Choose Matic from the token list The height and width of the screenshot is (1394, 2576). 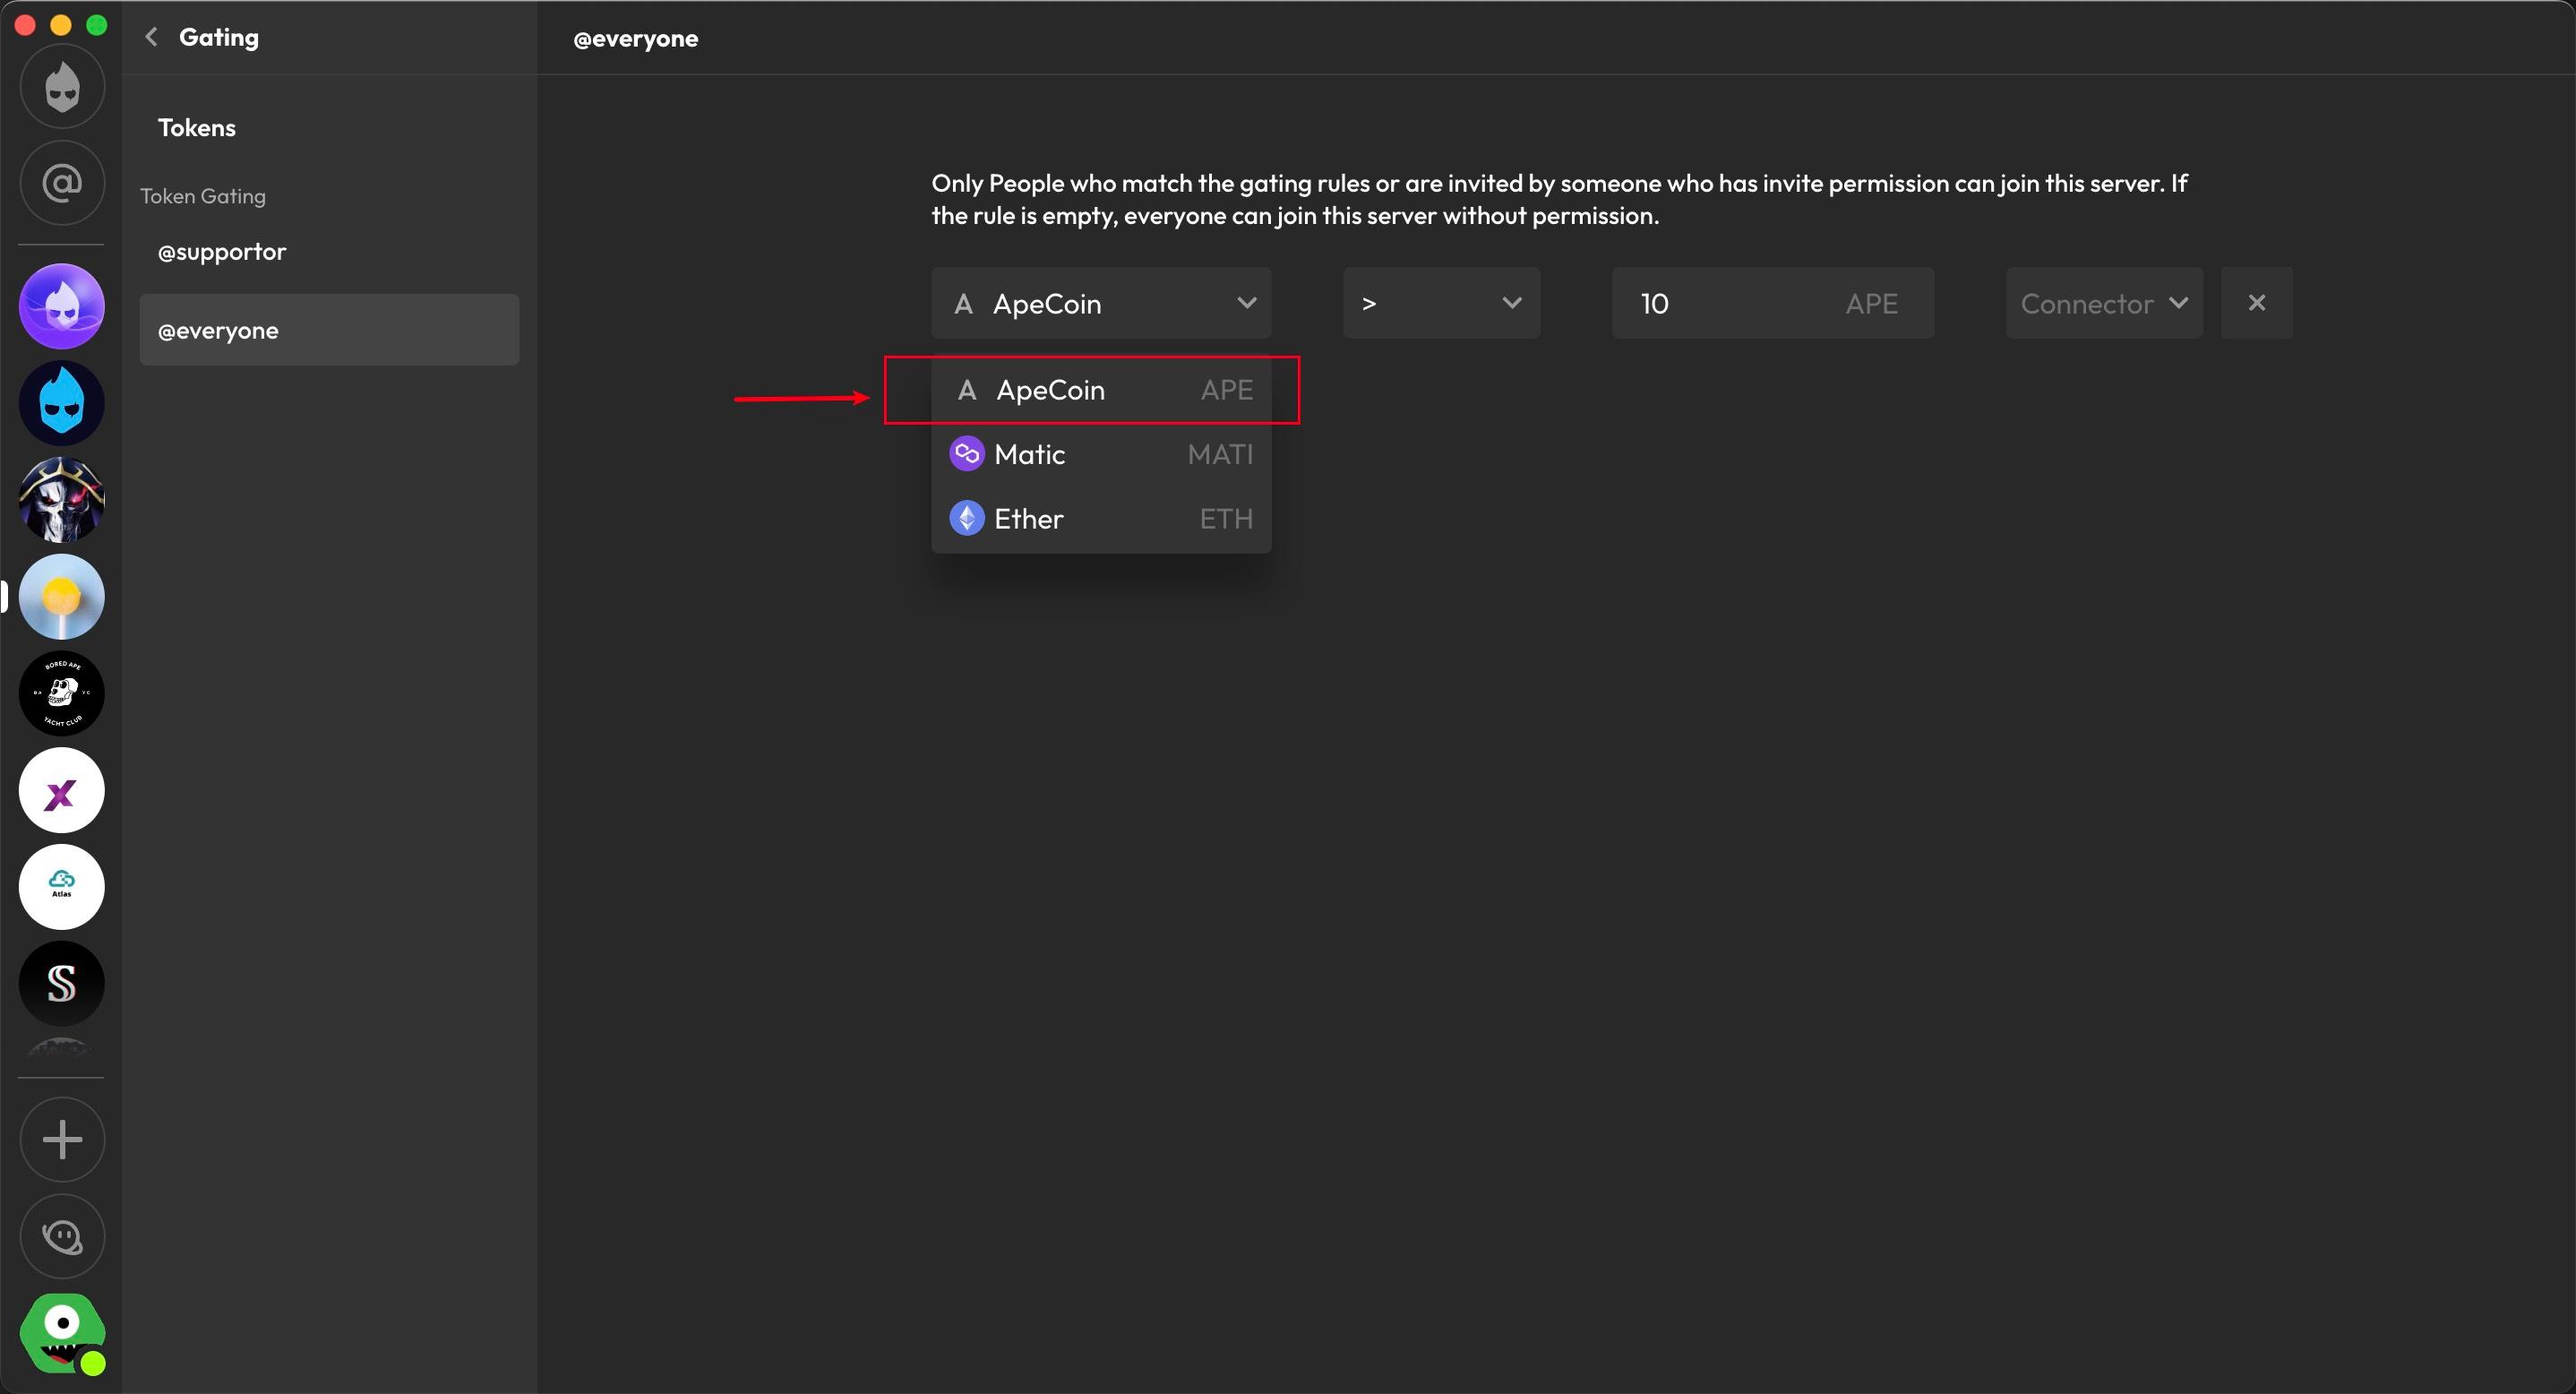(1101, 454)
